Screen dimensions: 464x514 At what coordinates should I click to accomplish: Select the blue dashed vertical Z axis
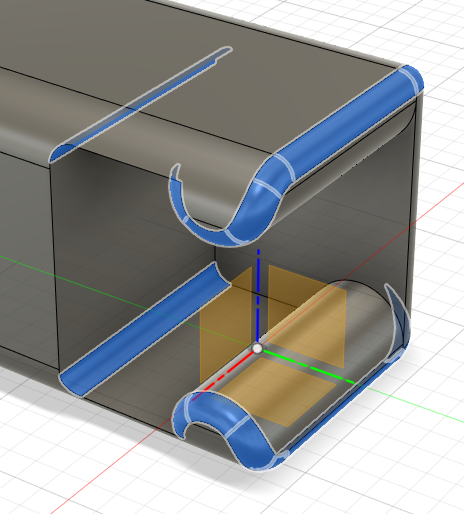pyautogui.click(x=258, y=295)
